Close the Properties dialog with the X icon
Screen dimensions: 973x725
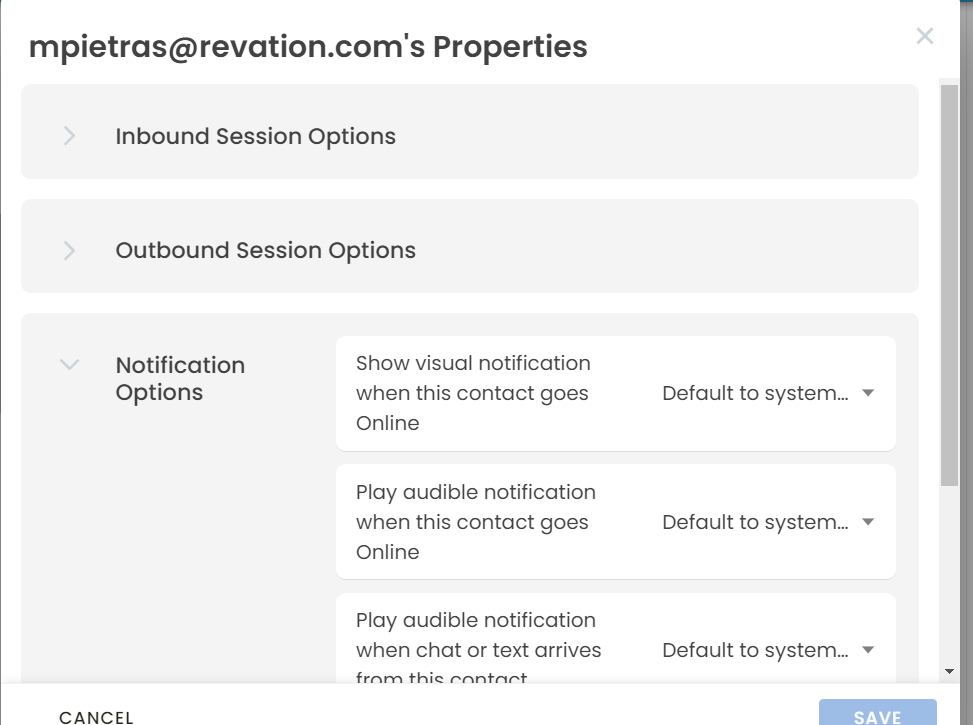(925, 37)
